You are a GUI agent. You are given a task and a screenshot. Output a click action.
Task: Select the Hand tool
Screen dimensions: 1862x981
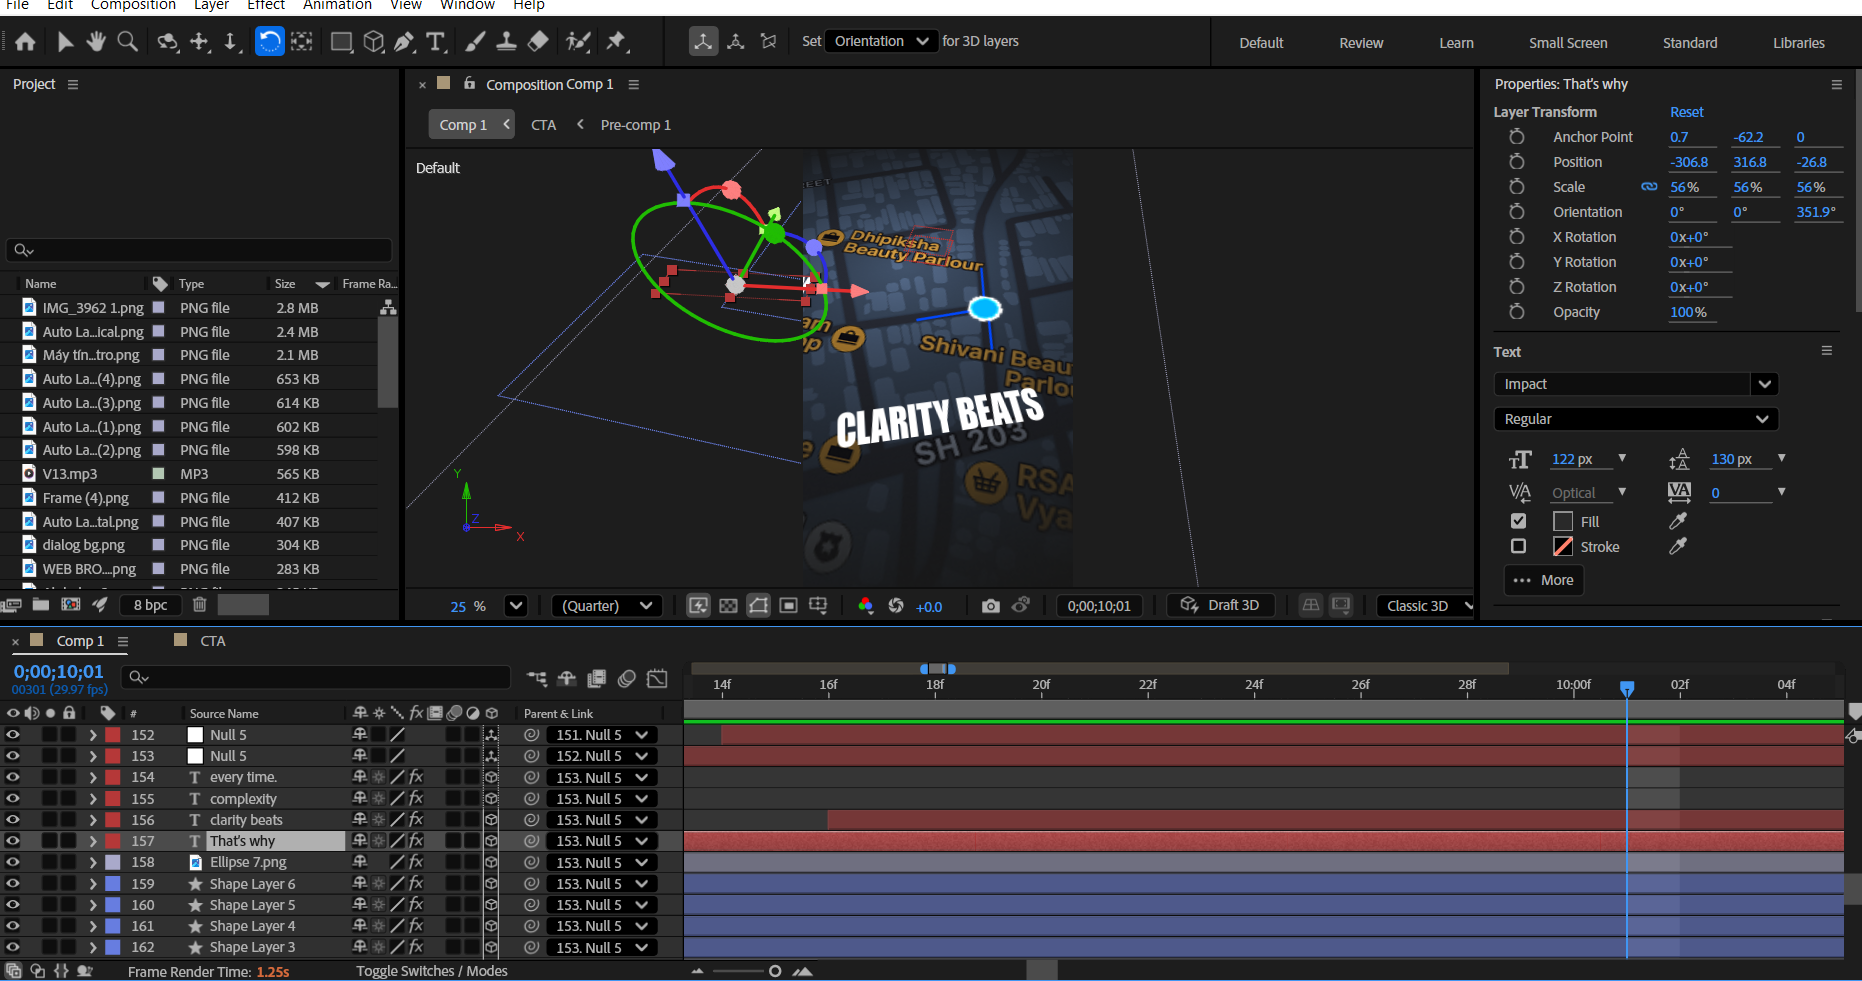pos(96,42)
